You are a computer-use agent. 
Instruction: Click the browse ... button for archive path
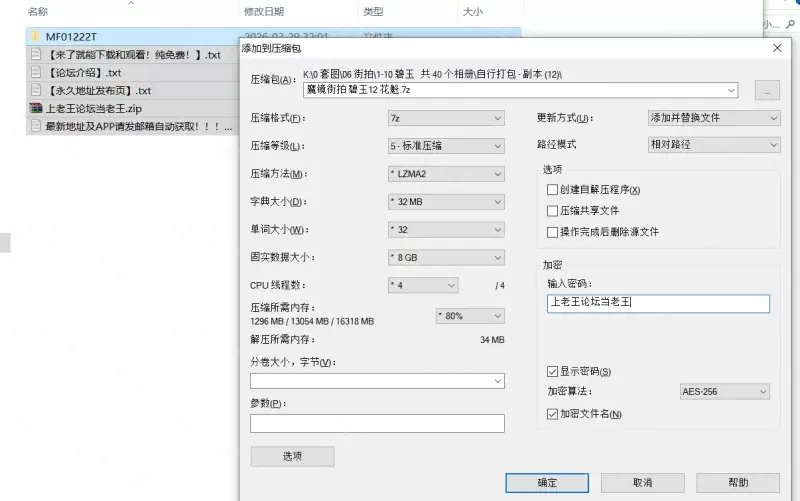pos(767,90)
